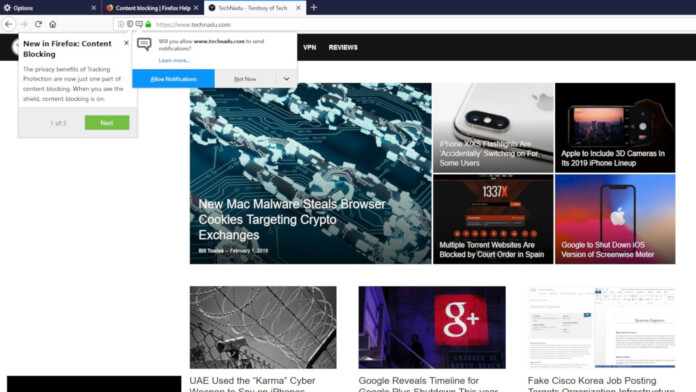This screenshot has width=696, height=392.
Task: Click the Fake Cisco Korea document thumbnail
Action: pos(601,327)
